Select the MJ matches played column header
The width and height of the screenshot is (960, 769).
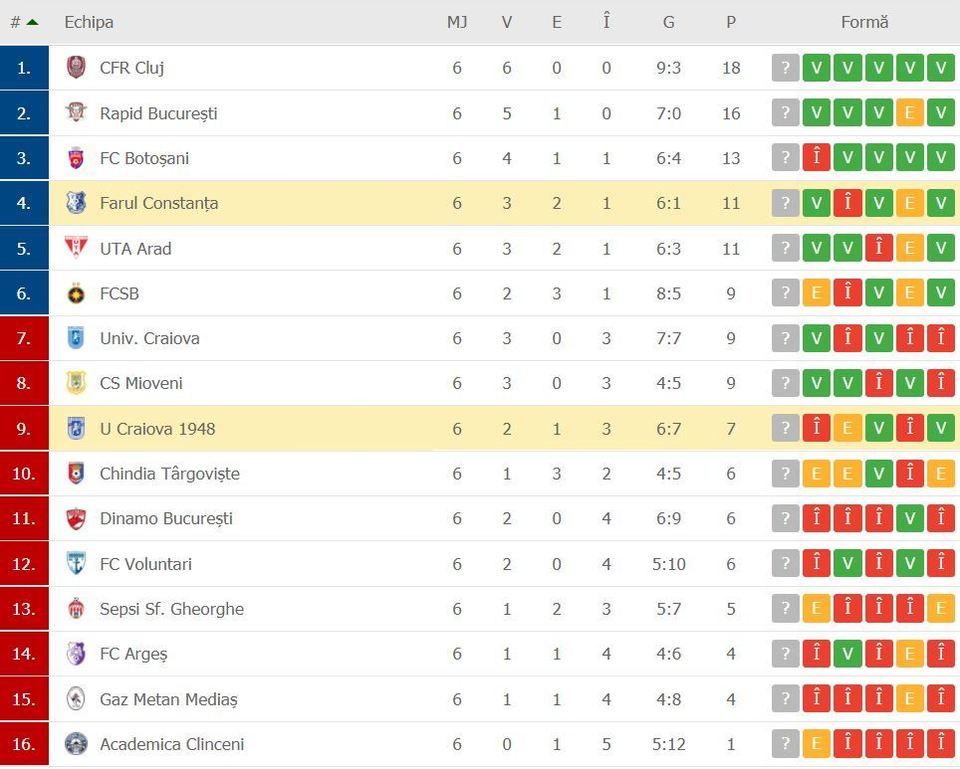point(457,22)
